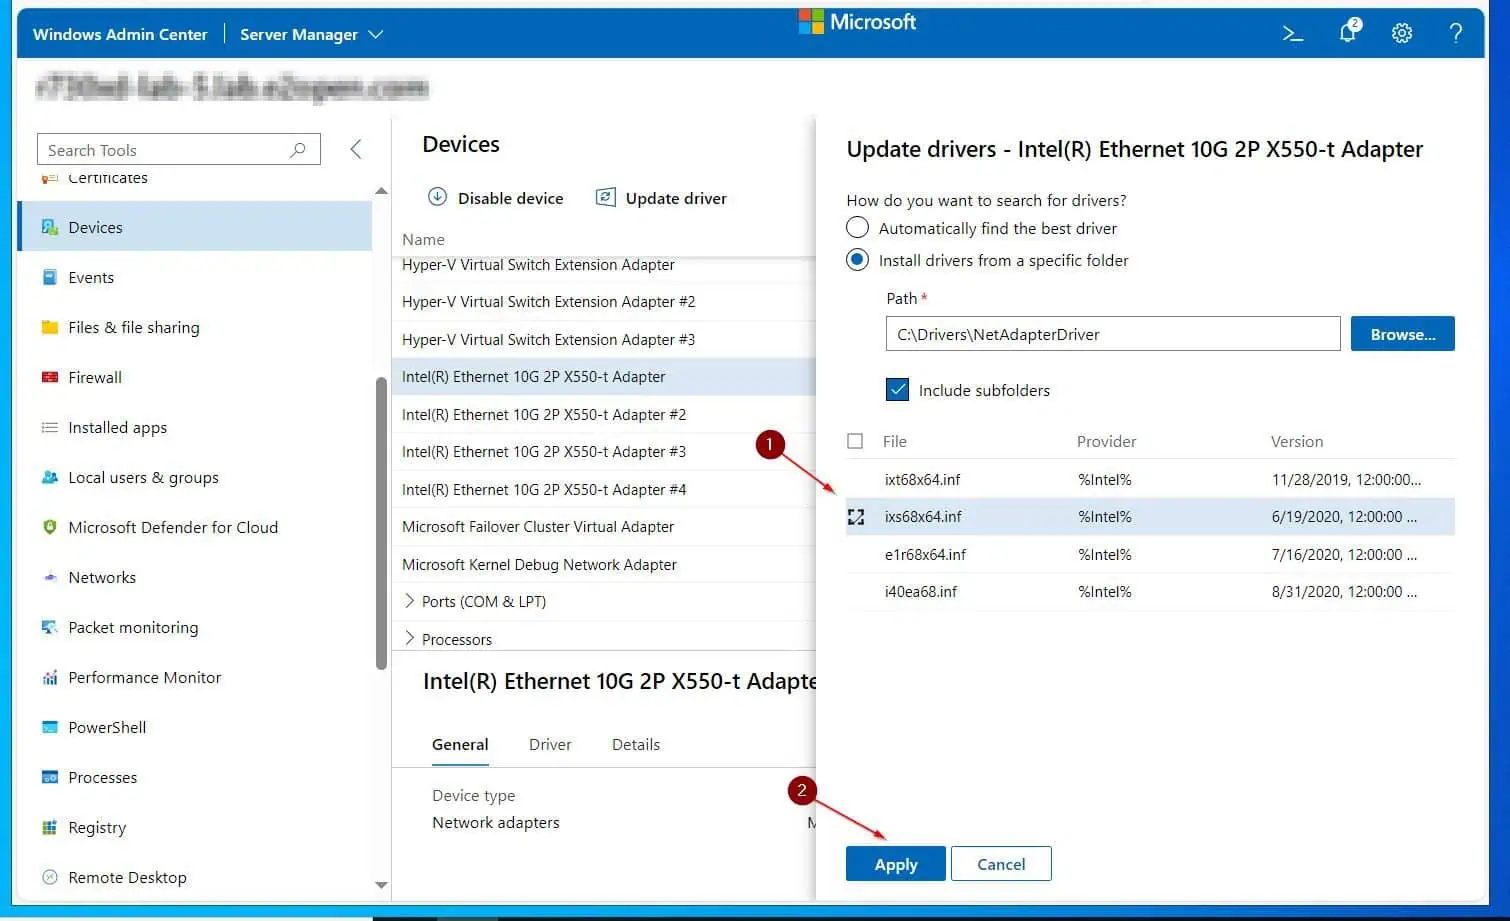The image size is (1510, 921).
Task: Click the search magnifier icon in Search Tools
Action: click(x=297, y=150)
